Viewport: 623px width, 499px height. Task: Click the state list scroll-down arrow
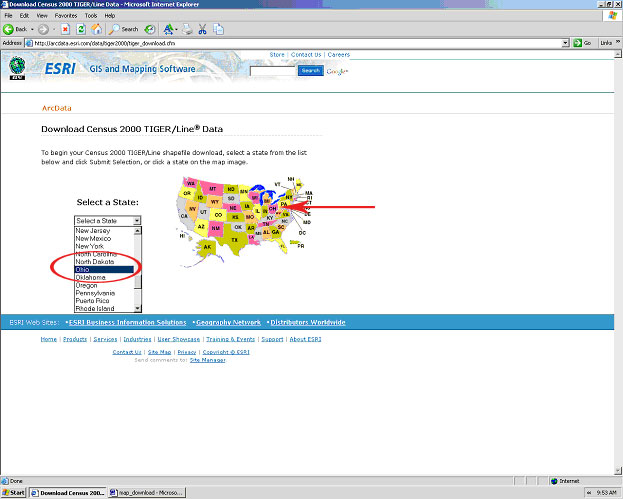pos(137,309)
